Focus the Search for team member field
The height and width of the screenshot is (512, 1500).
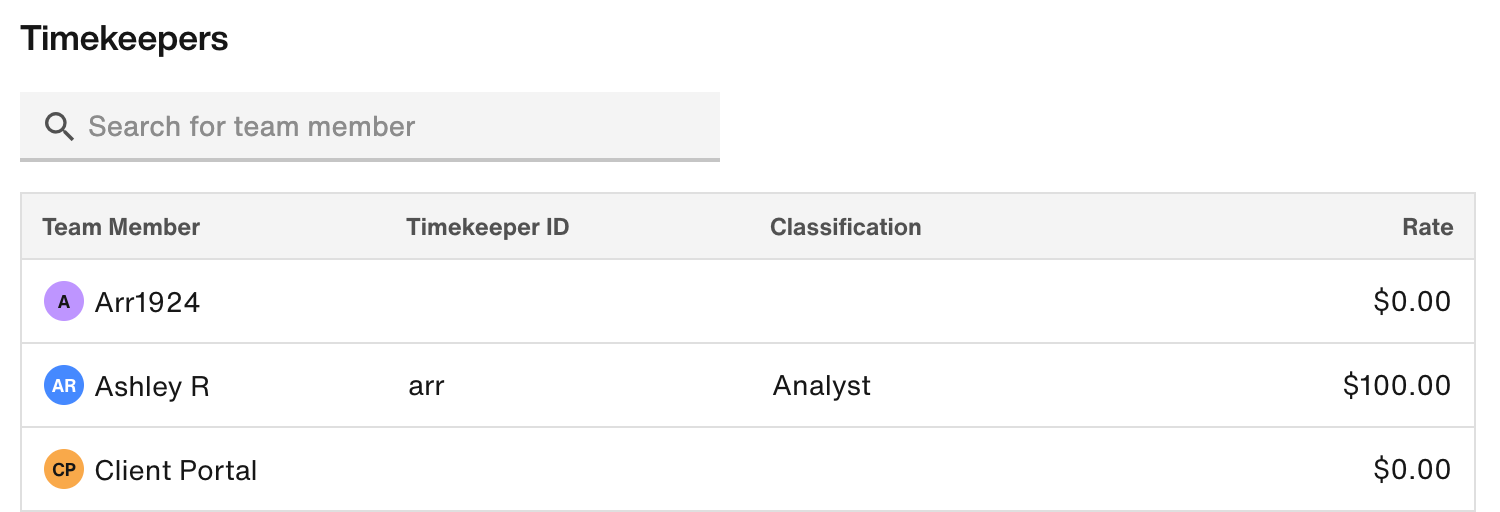click(370, 126)
